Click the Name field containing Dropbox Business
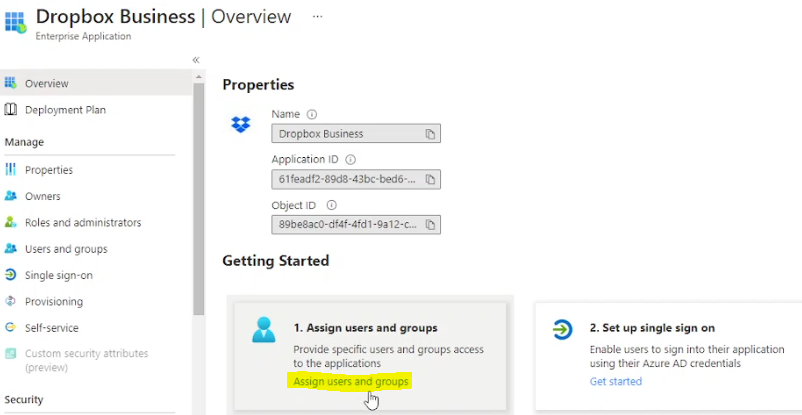The height and width of the screenshot is (415, 802). coord(356,134)
